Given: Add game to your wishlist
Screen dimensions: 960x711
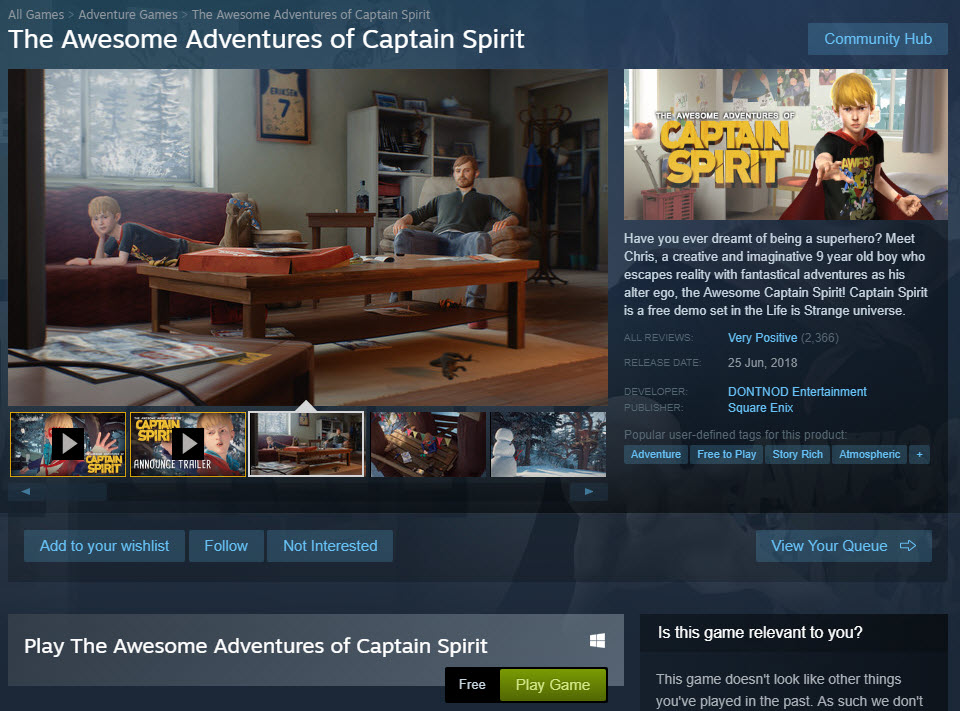Looking at the screenshot, I should [x=104, y=546].
